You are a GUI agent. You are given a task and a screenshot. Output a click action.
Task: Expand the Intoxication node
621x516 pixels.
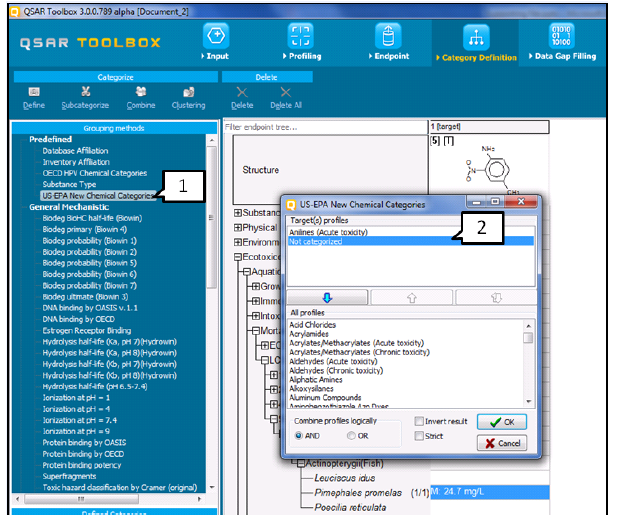256,316
